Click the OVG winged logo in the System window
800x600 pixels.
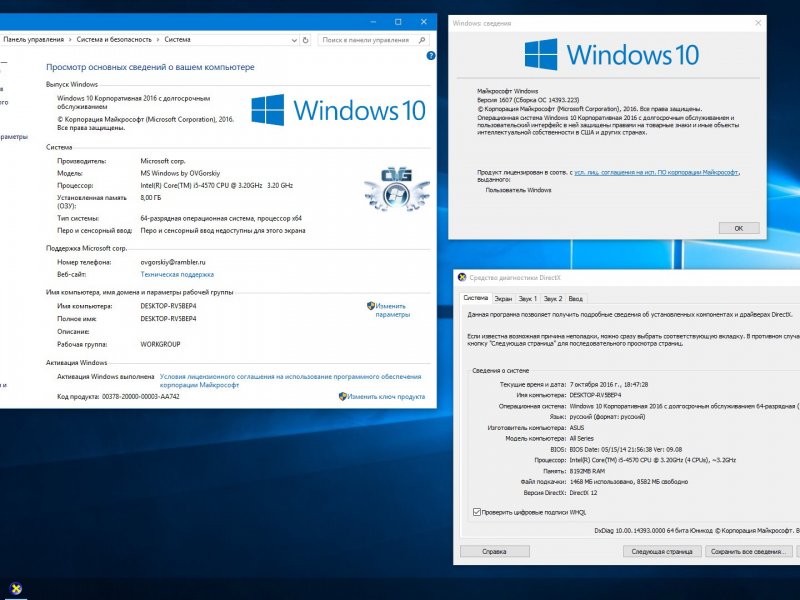pos(396,189)
